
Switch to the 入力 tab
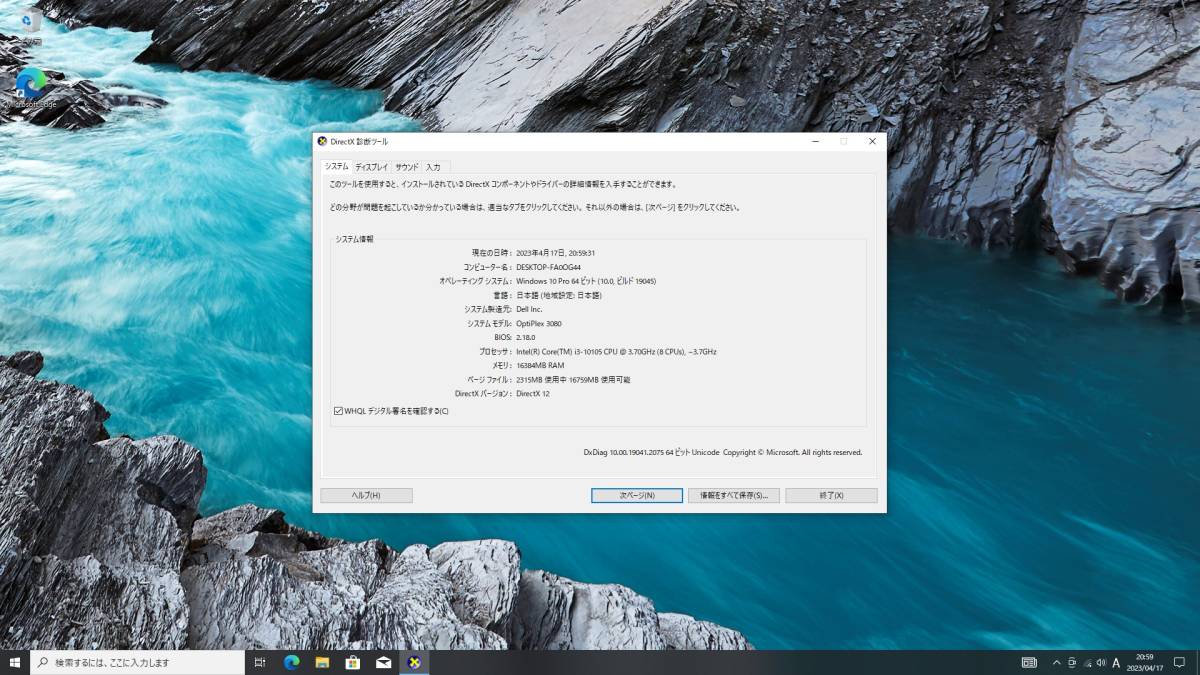(434, 167)
